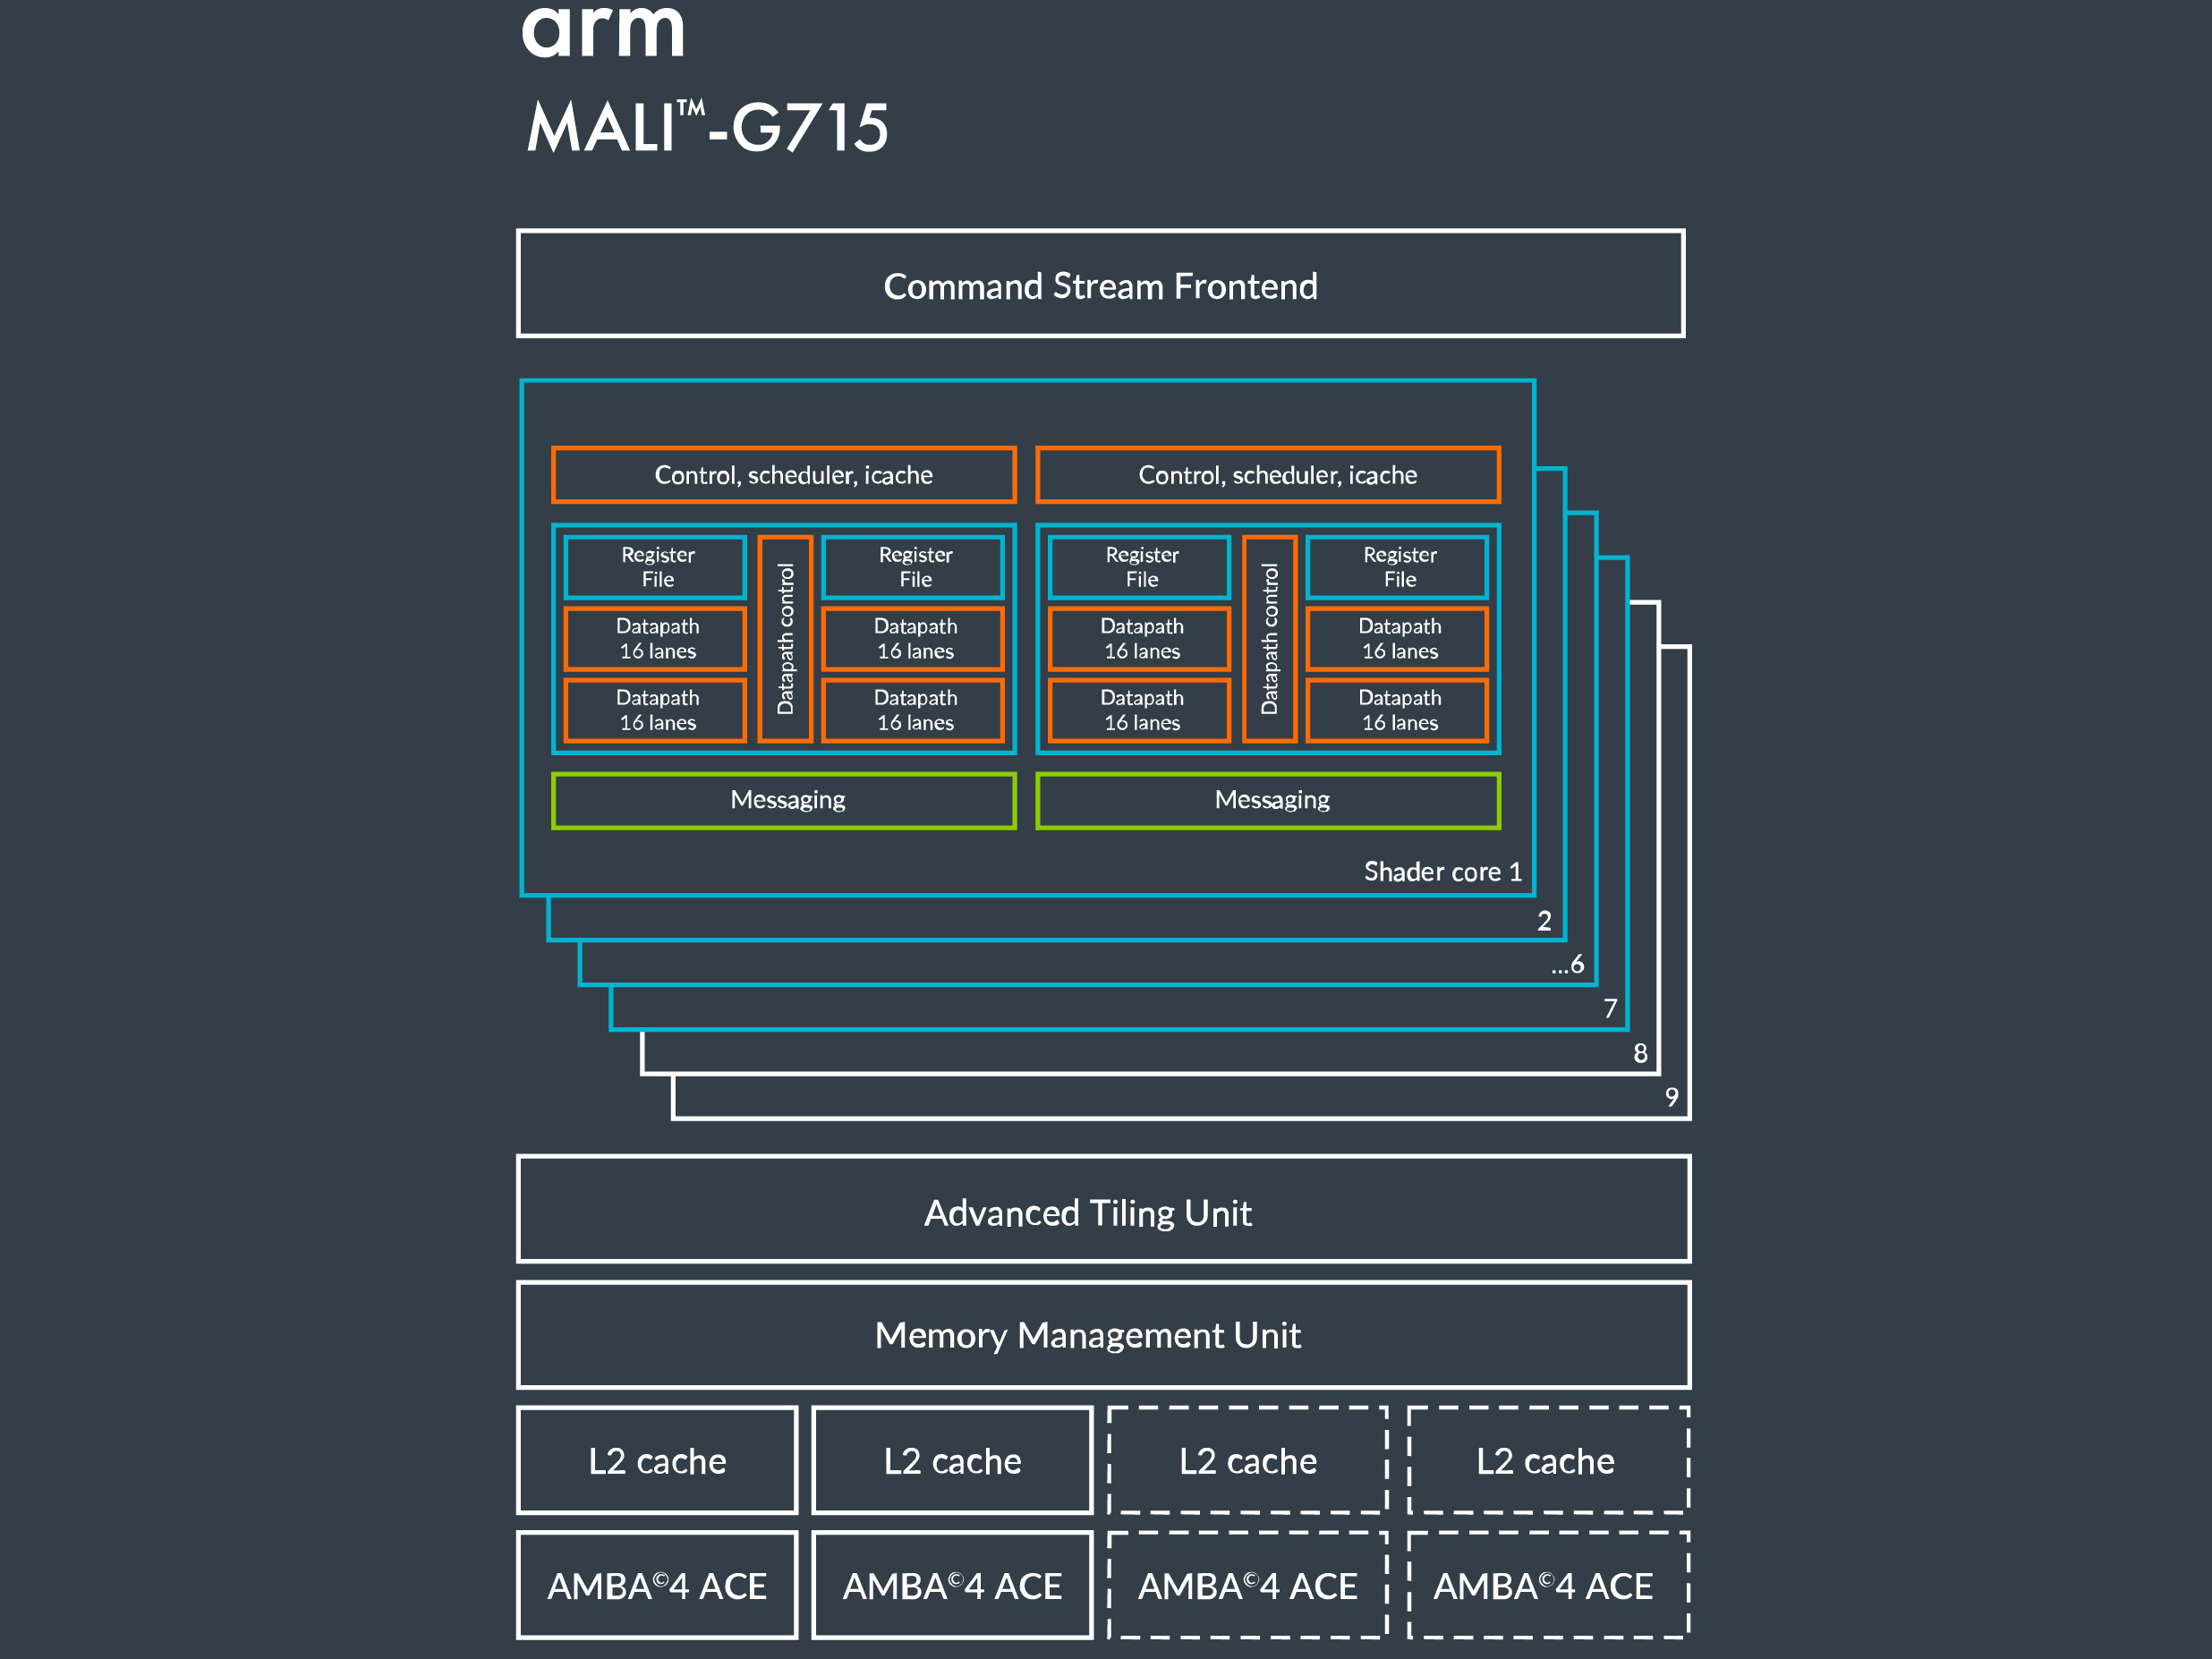The image size is (2212, 1659).
Task: Click the MALI-G715 title text
Action: click(x=707, y=128)
